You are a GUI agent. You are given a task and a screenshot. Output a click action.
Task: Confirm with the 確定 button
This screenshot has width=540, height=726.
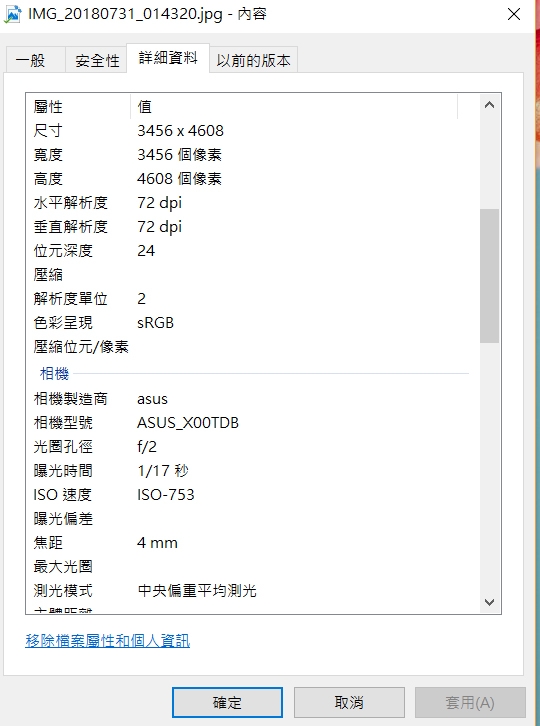[x=227, y=702]
